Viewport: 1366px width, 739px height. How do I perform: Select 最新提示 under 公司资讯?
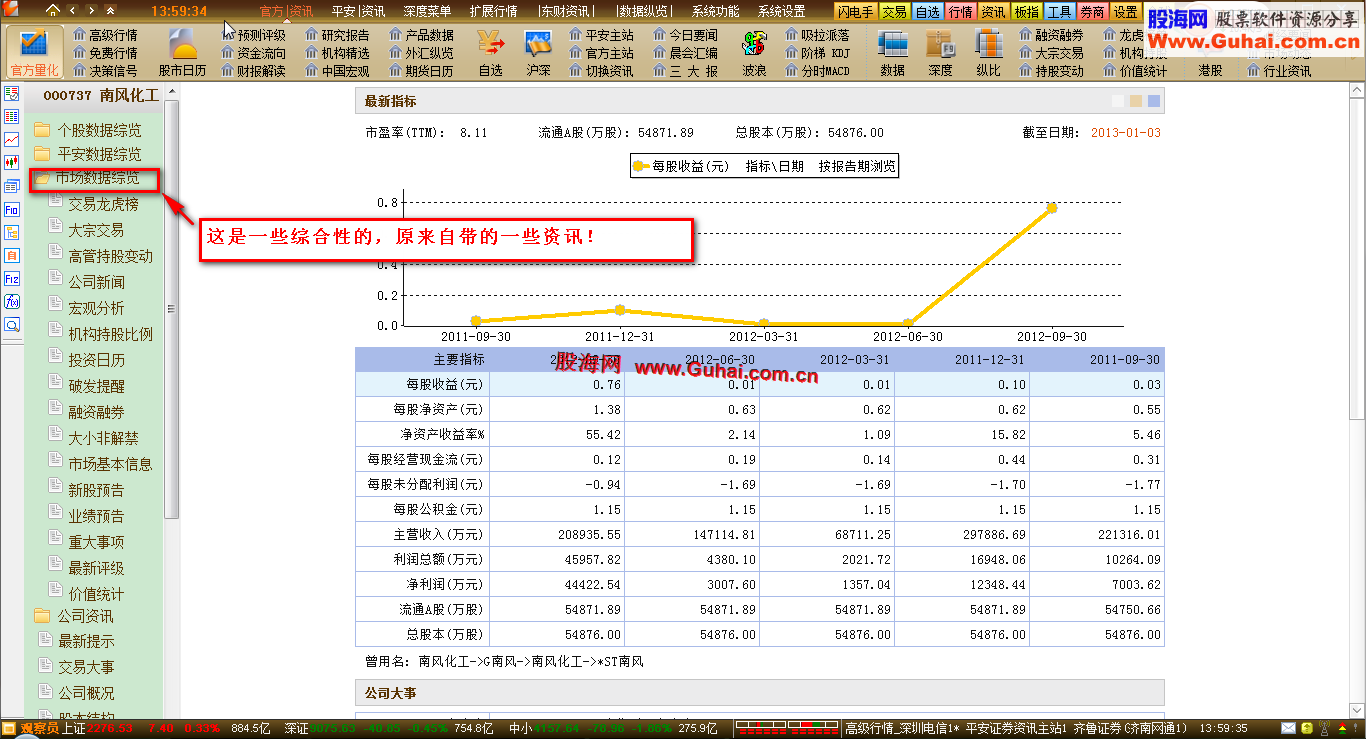point(76,641)
